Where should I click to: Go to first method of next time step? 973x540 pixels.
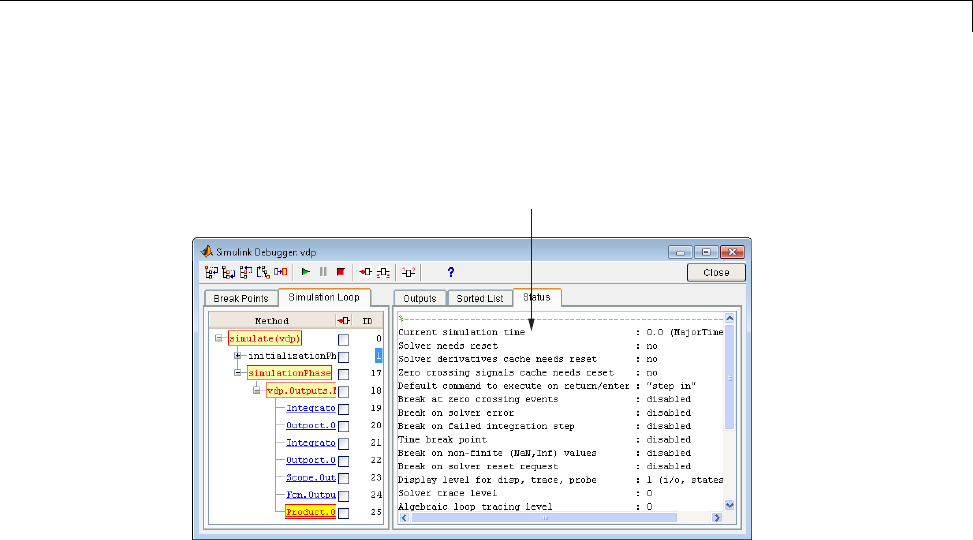click(263, 272)
